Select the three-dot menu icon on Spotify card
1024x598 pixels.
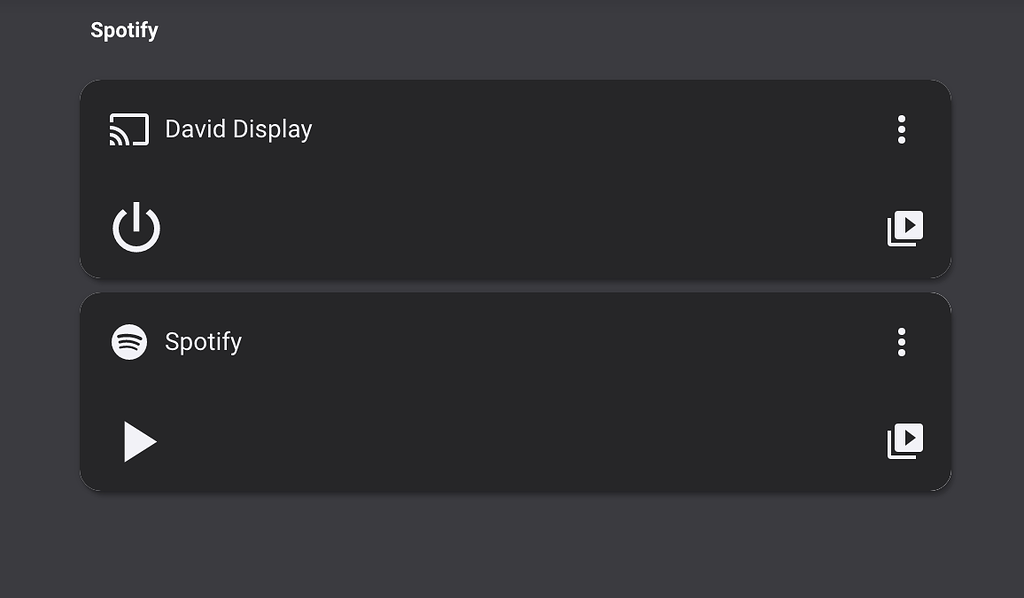pos(902,342)
